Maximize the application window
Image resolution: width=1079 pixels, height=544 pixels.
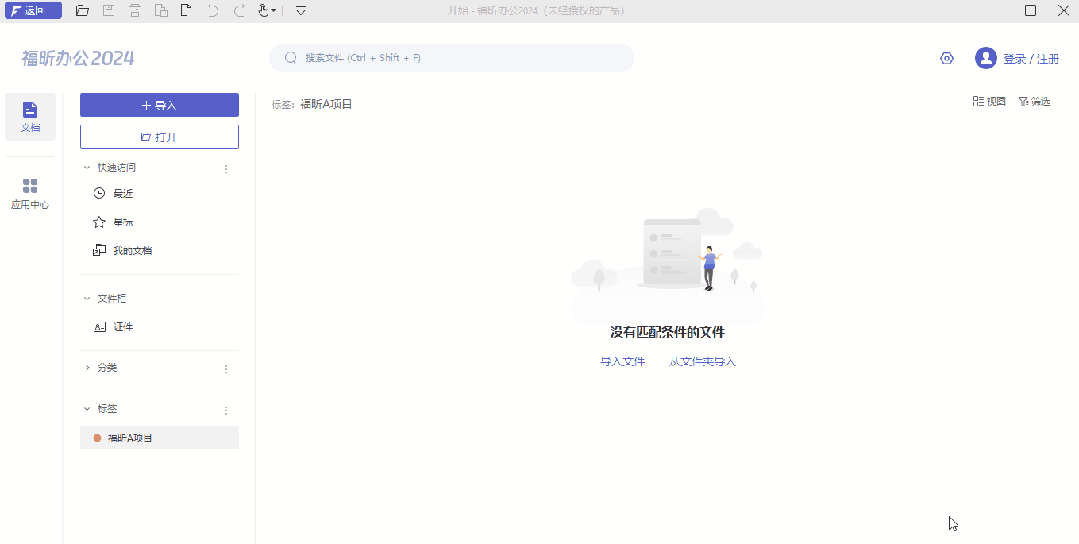(1030, 10)
